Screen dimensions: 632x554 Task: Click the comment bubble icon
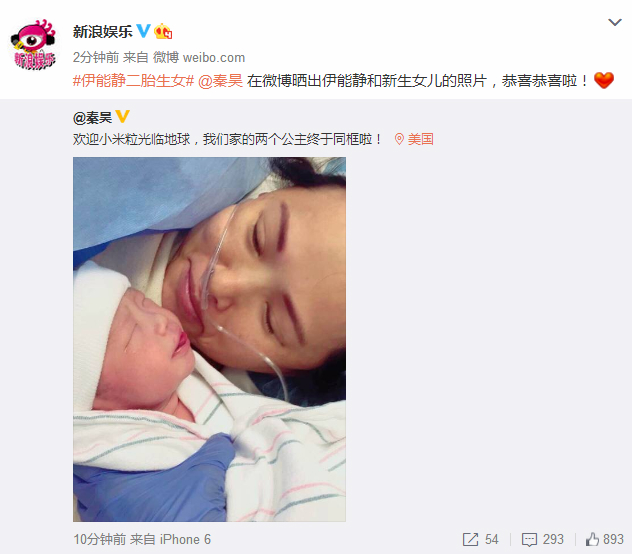pos(529,539)
